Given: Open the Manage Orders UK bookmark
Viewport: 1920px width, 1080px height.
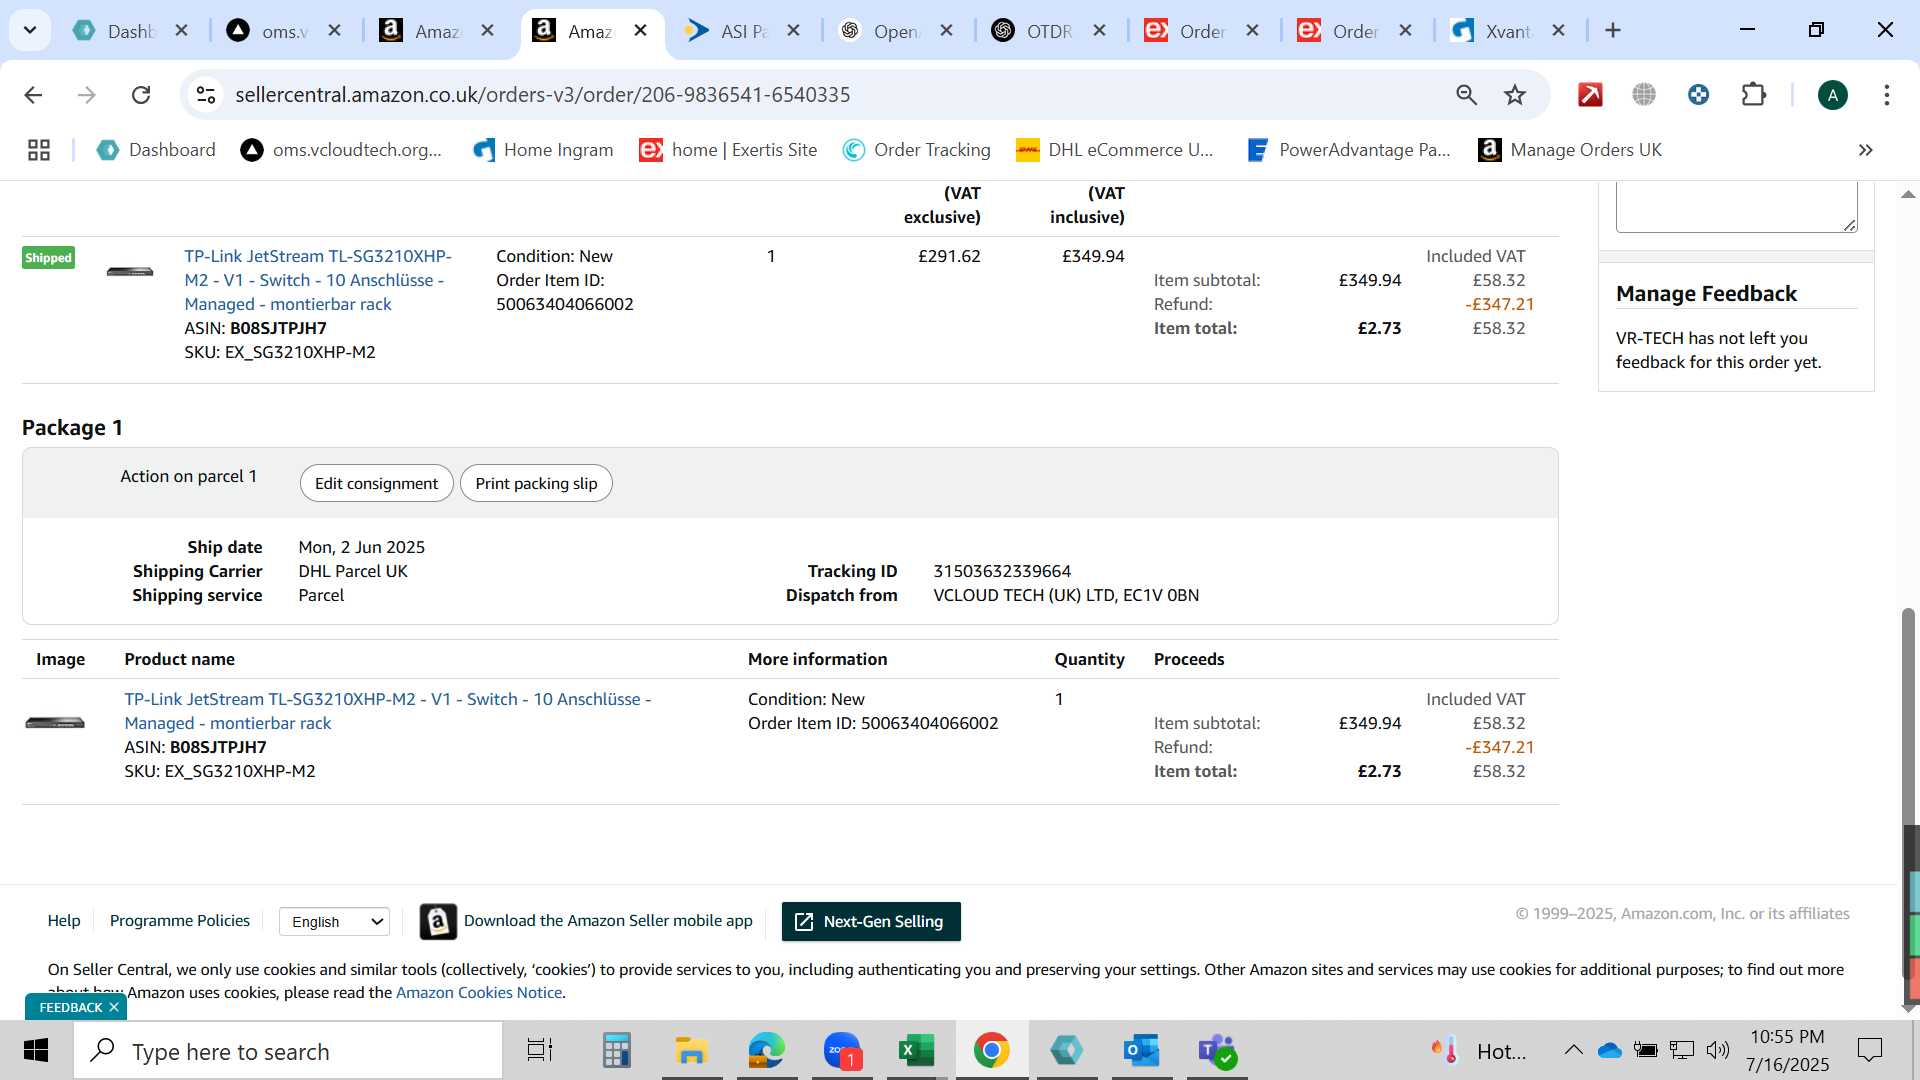Looking at the screenshot, I should (x=1570, y=150).
